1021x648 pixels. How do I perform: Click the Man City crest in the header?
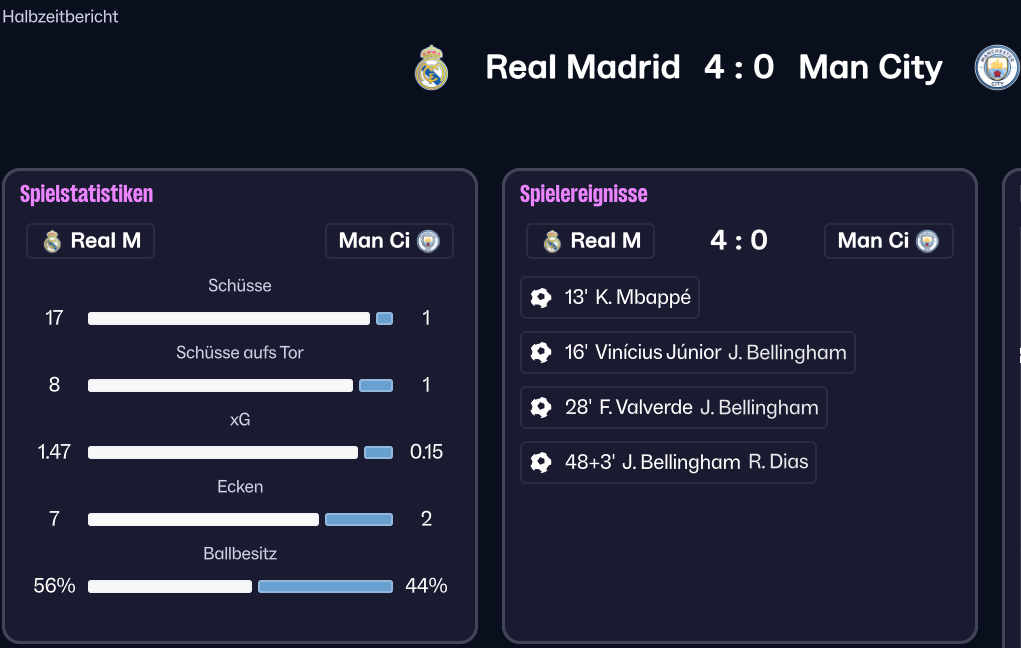point(997,68)
